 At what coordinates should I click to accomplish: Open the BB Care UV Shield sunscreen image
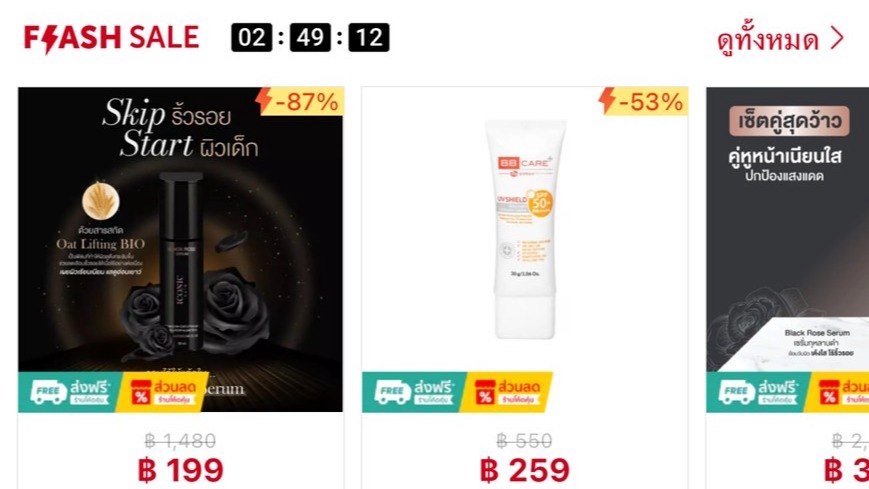525,249
